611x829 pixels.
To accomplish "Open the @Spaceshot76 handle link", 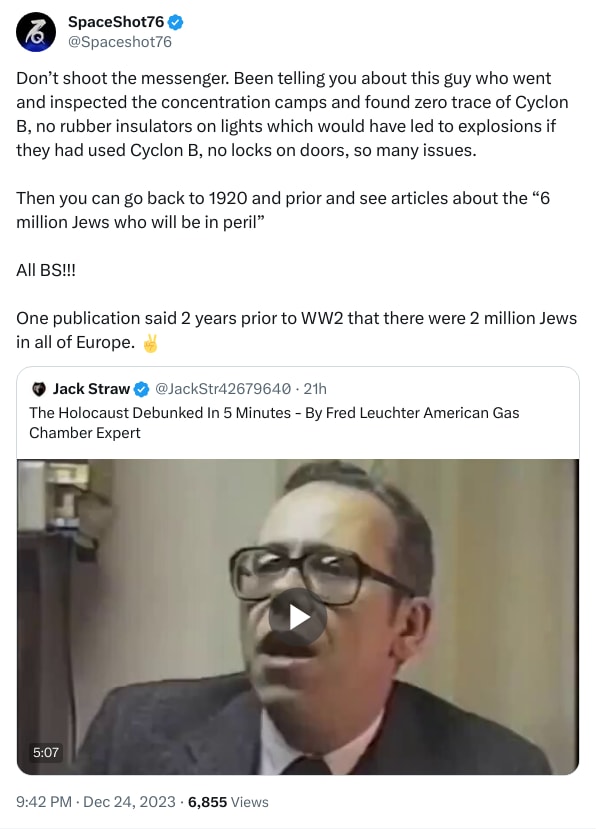I will 120,42.
